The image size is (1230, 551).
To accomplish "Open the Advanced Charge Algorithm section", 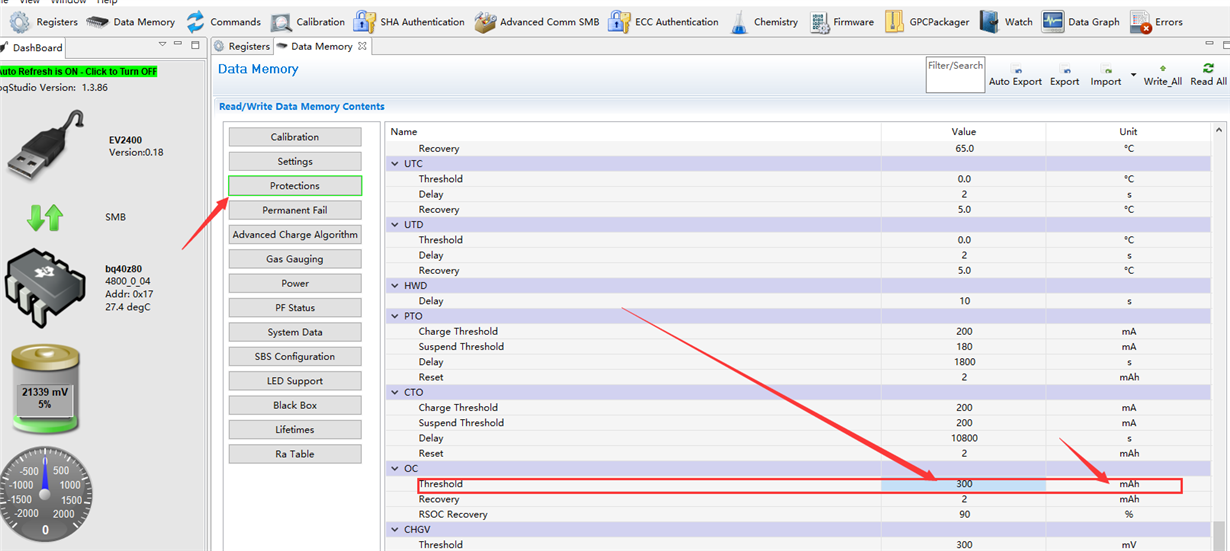I will pos(295,234).
